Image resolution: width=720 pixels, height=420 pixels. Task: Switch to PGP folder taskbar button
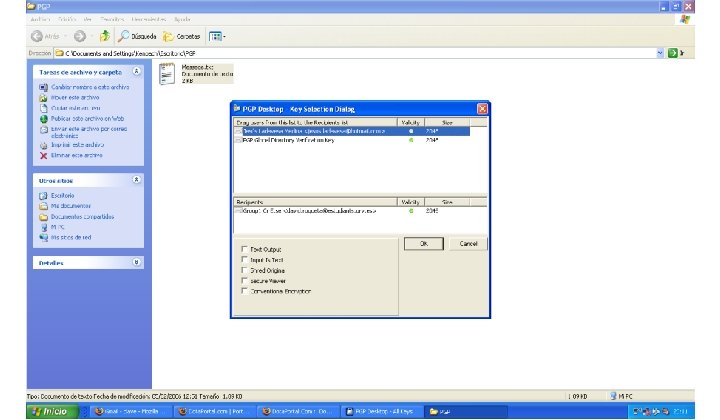point(466,411)
